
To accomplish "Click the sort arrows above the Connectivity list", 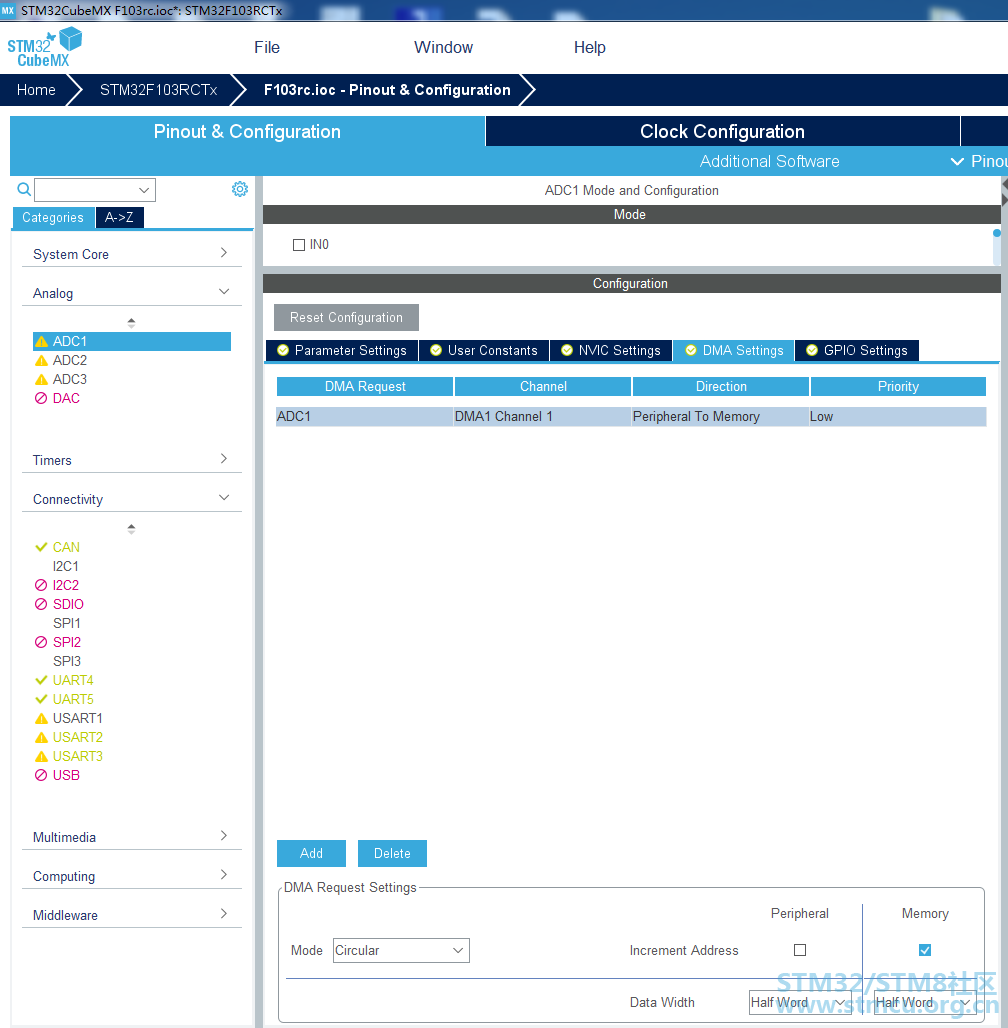I will coord(131,528).
